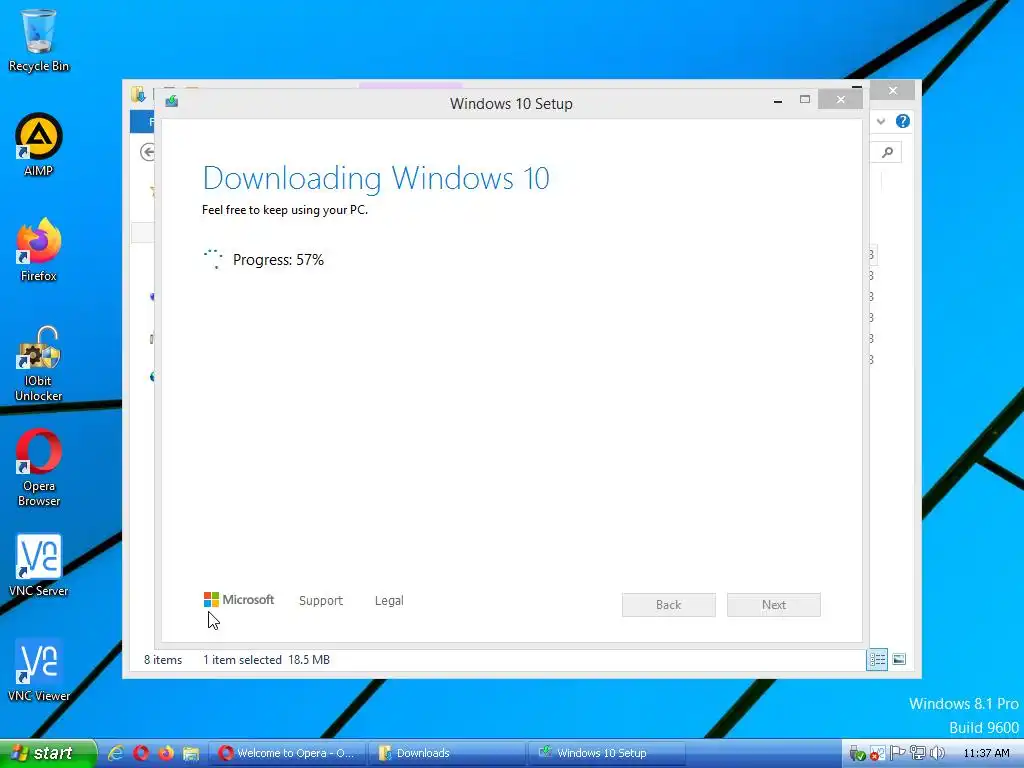Click the Progress: 57% text
The width and height of the screenshot is (1024, 768).
[278, 260]
